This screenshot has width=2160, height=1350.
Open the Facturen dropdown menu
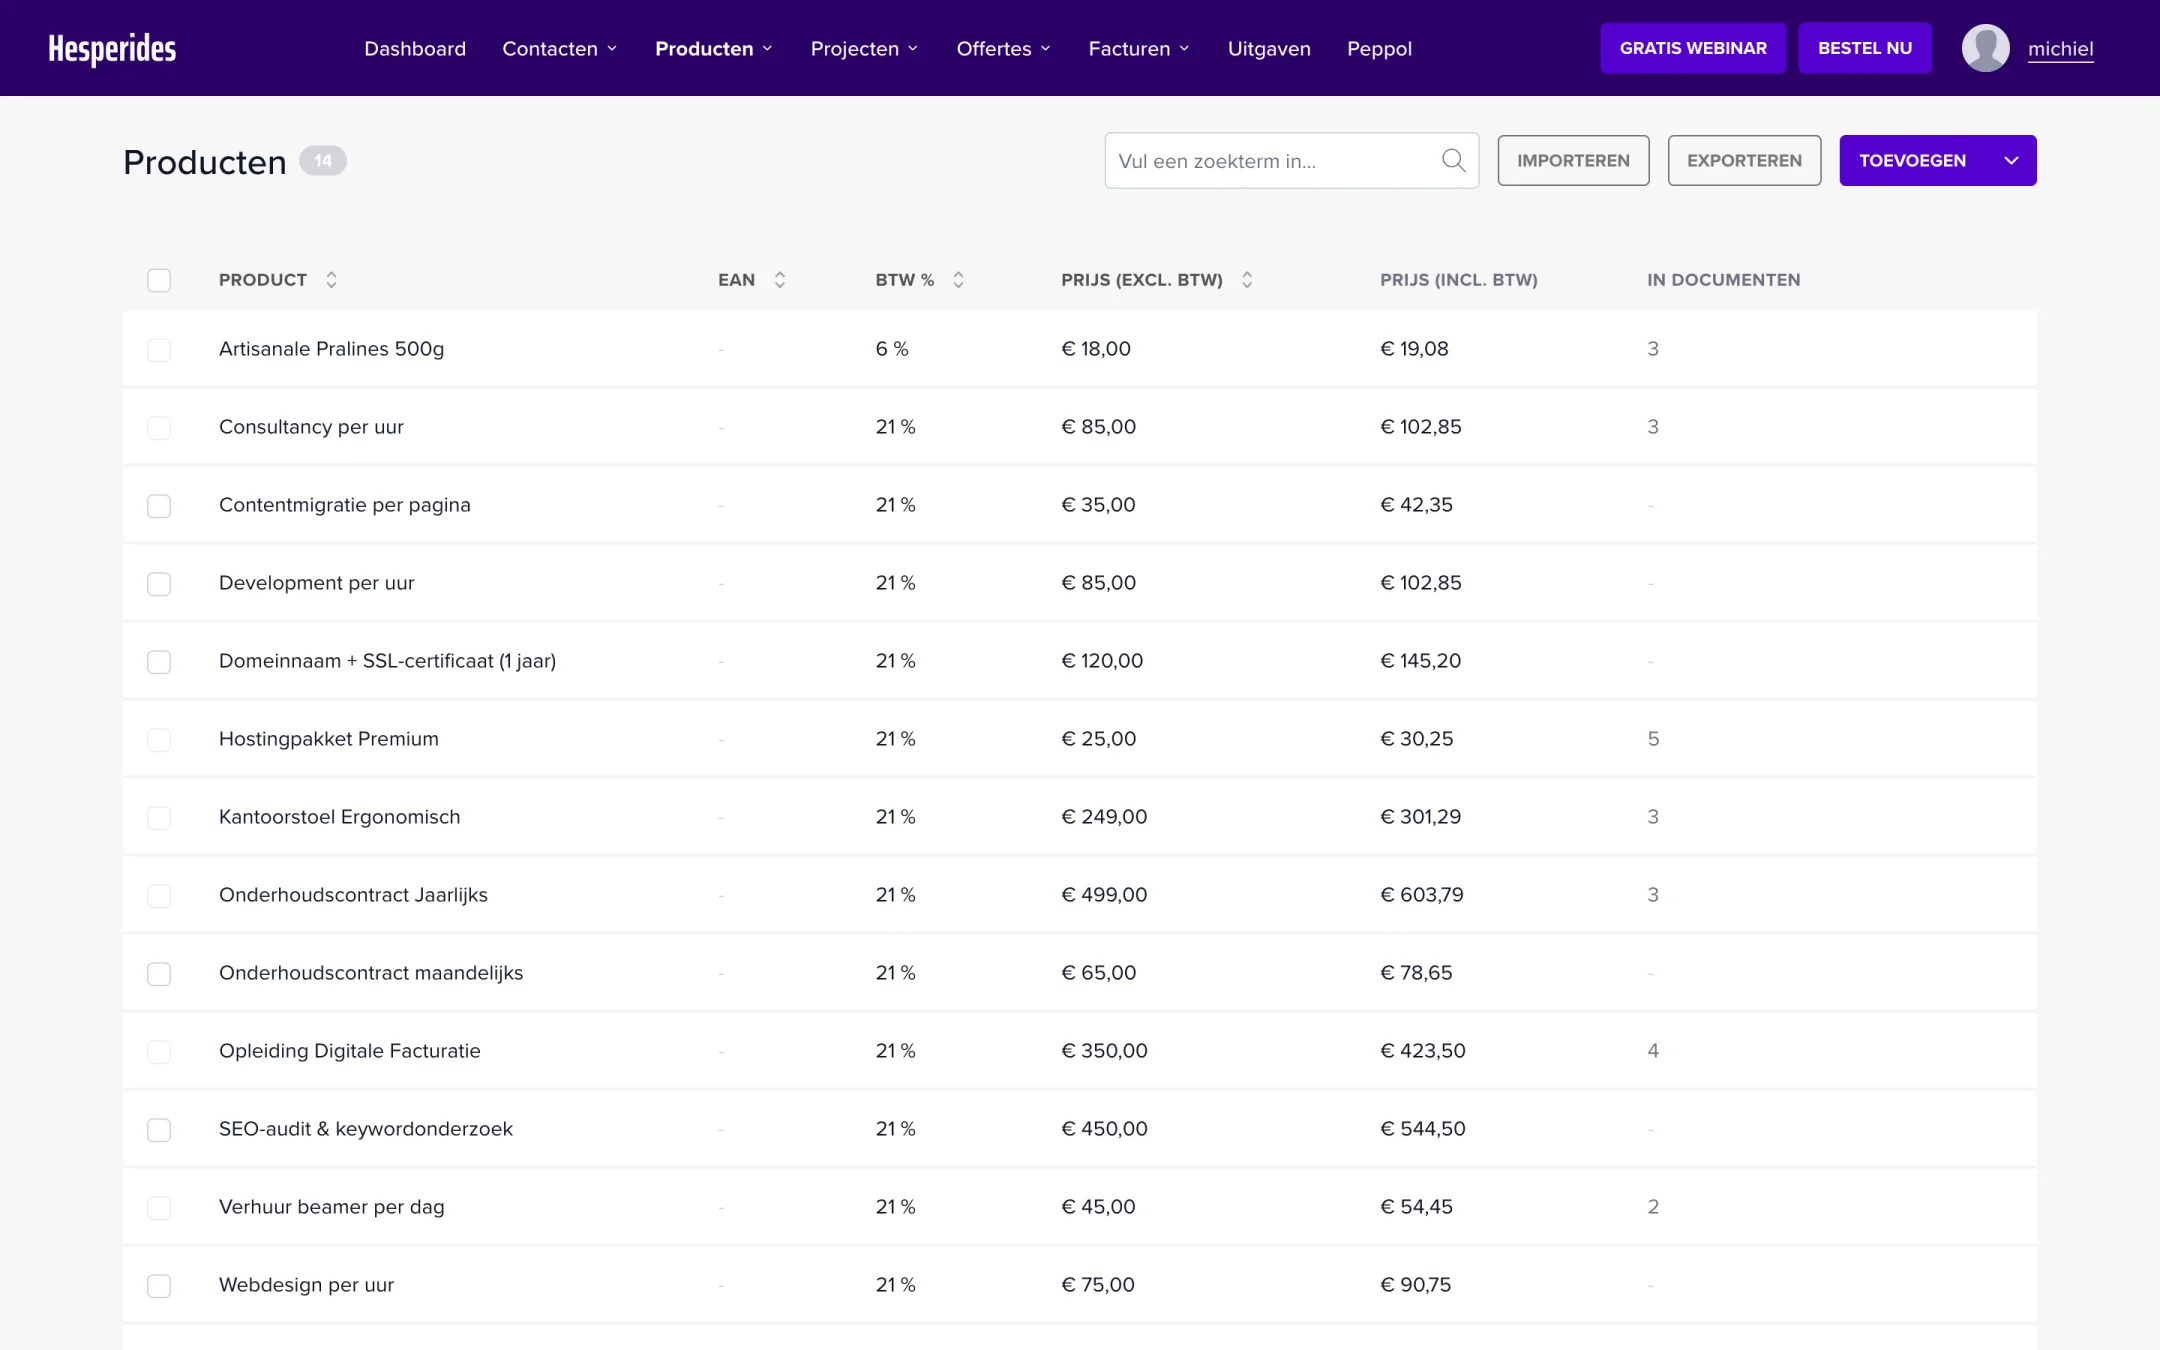coord(1139,48)
